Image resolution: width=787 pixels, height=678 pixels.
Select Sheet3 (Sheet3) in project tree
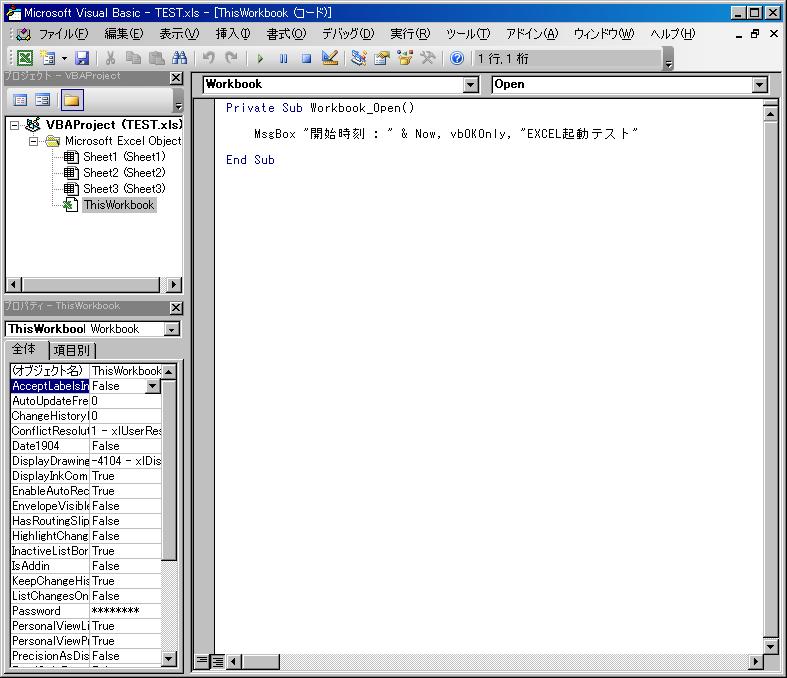pyautogui.click(x=124, y=189)
